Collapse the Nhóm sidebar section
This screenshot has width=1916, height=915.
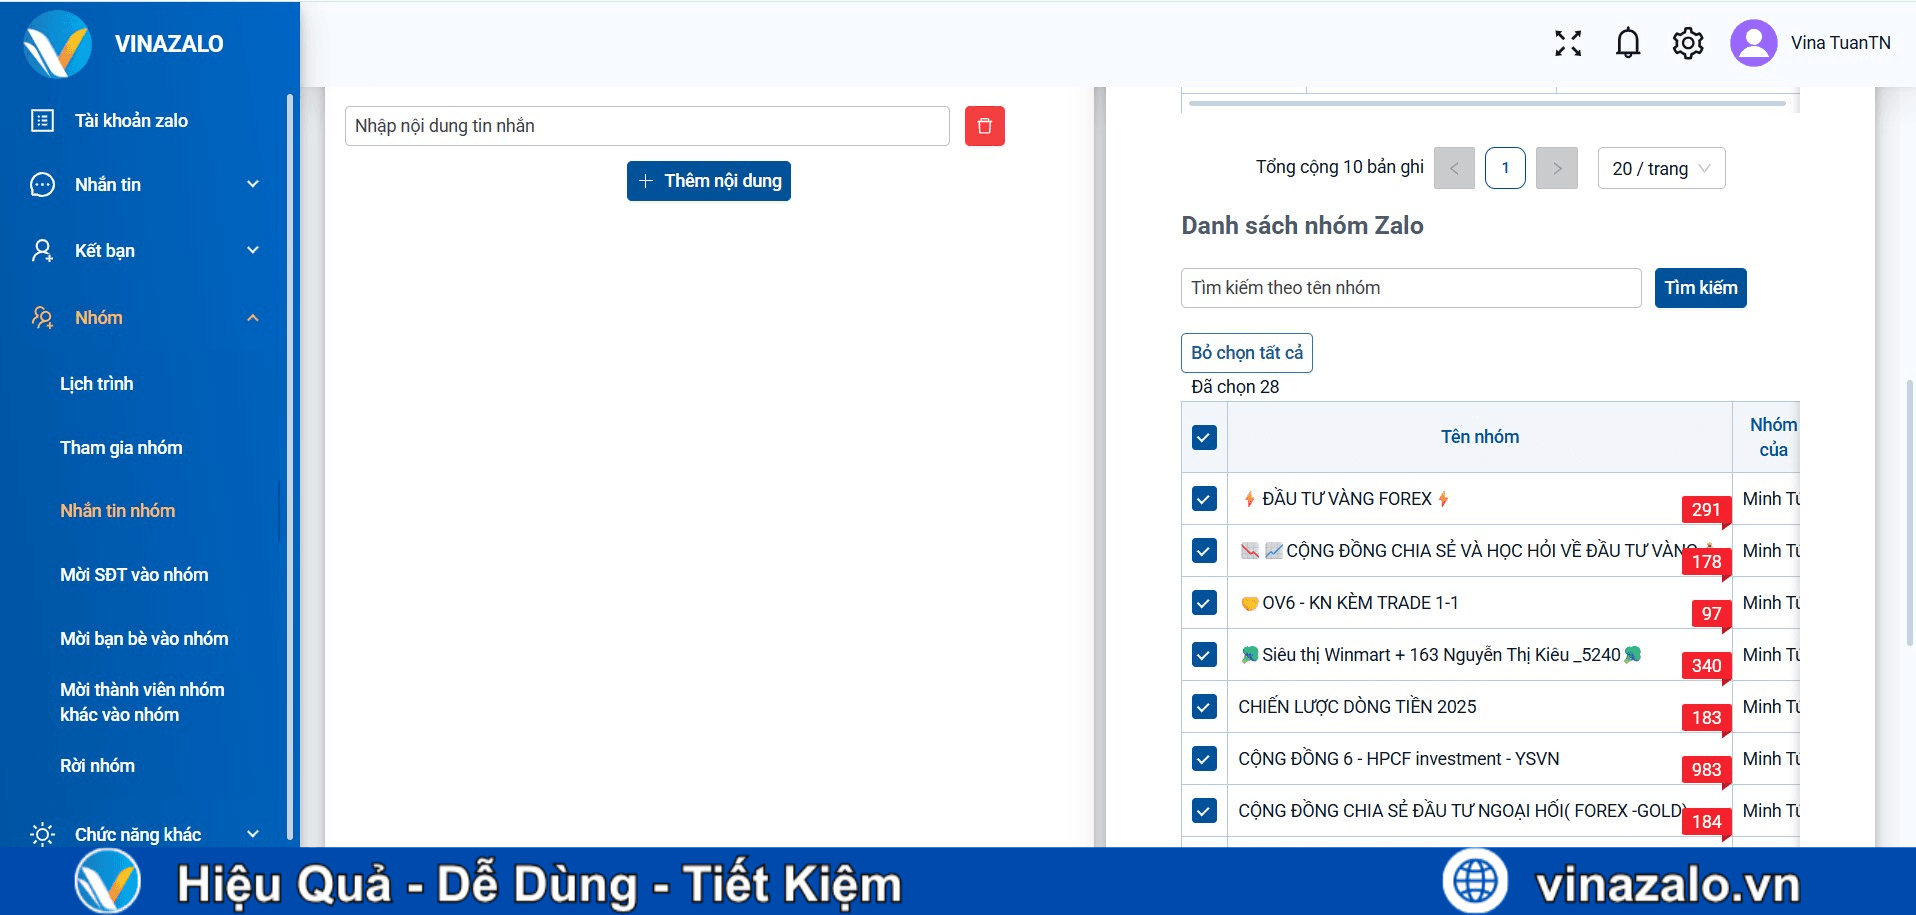tap(252, 317)
